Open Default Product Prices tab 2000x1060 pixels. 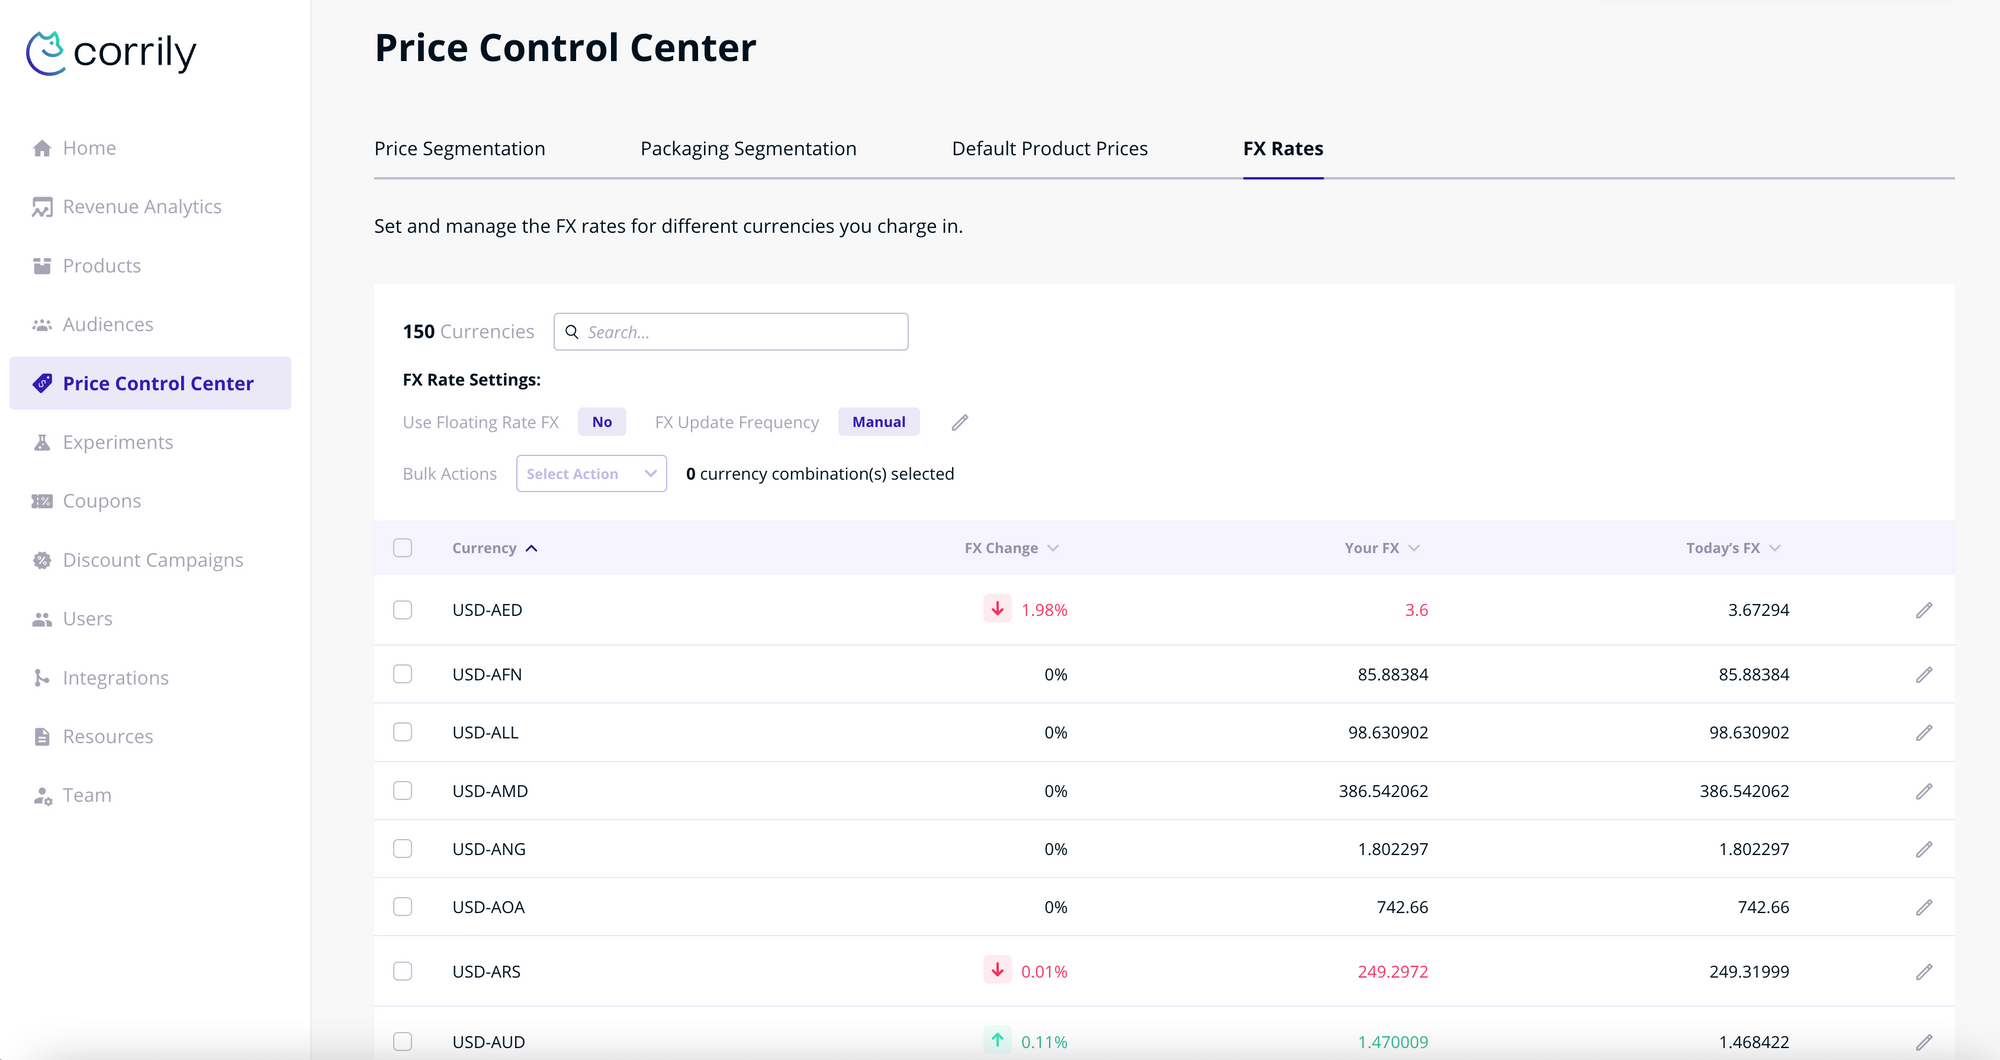[x=1050, y=149]
